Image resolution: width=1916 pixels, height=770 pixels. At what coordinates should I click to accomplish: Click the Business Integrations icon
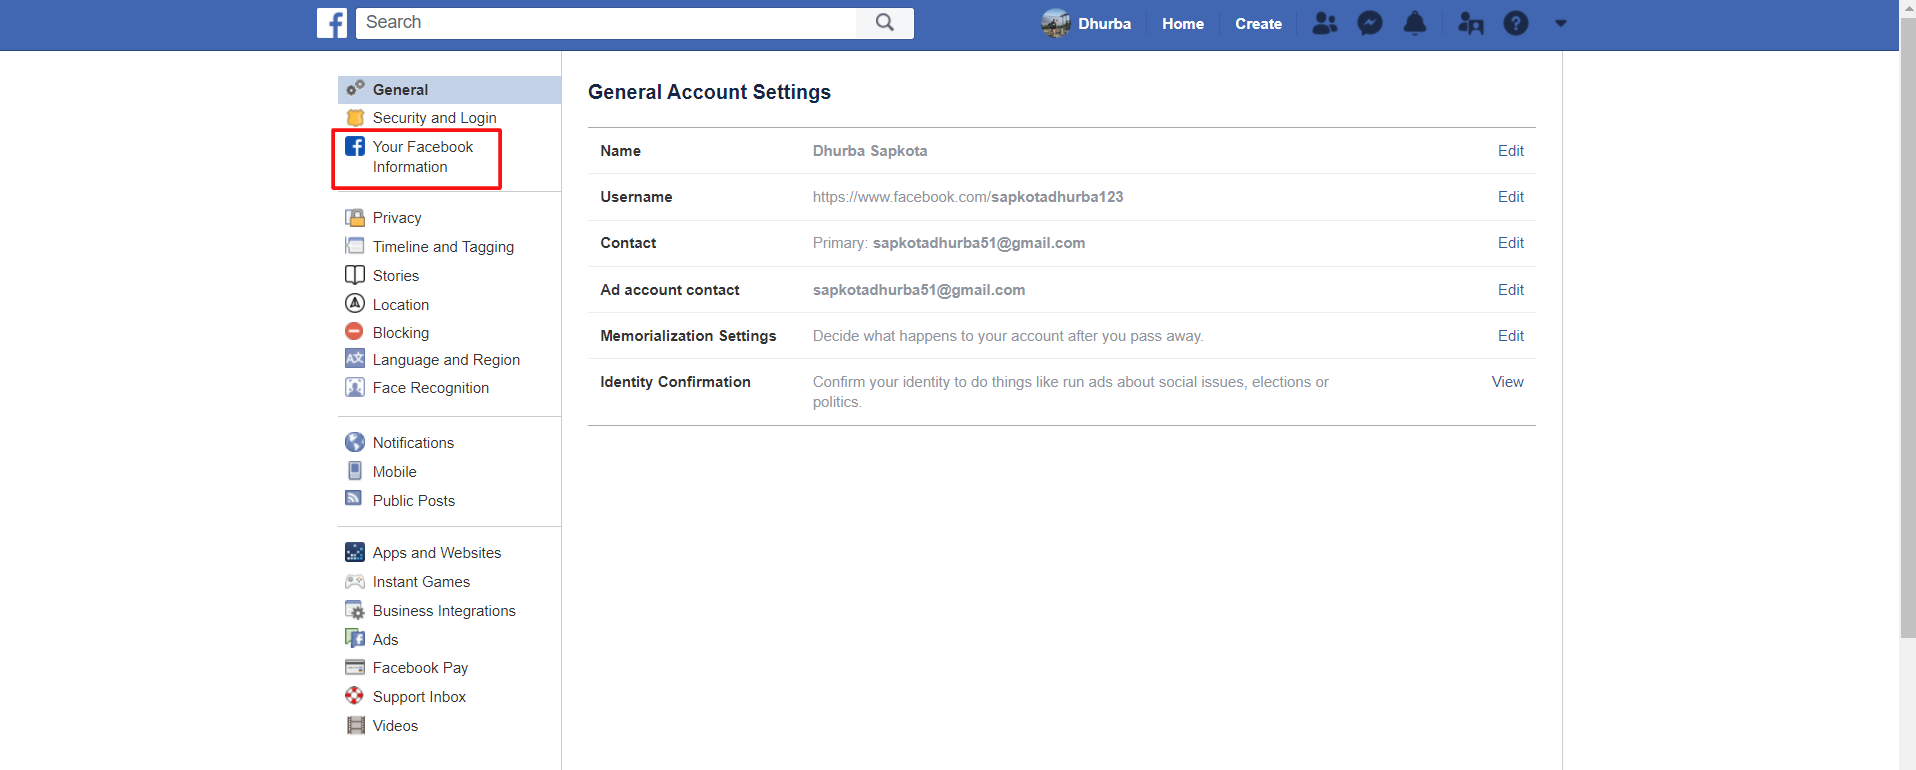click(355, 610)
